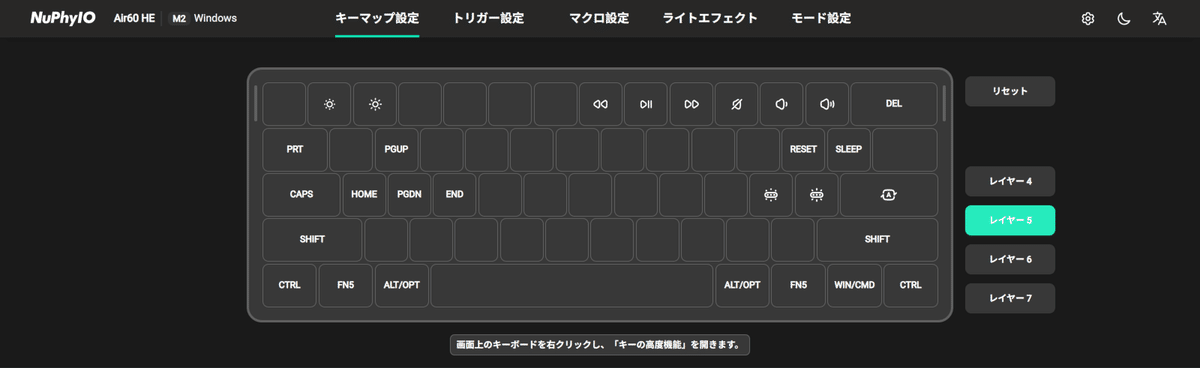This screenshot has height=368, width=1200.
Task: Select the ALT/OPT key right of spacebar
Action: (x=742, y=285)
